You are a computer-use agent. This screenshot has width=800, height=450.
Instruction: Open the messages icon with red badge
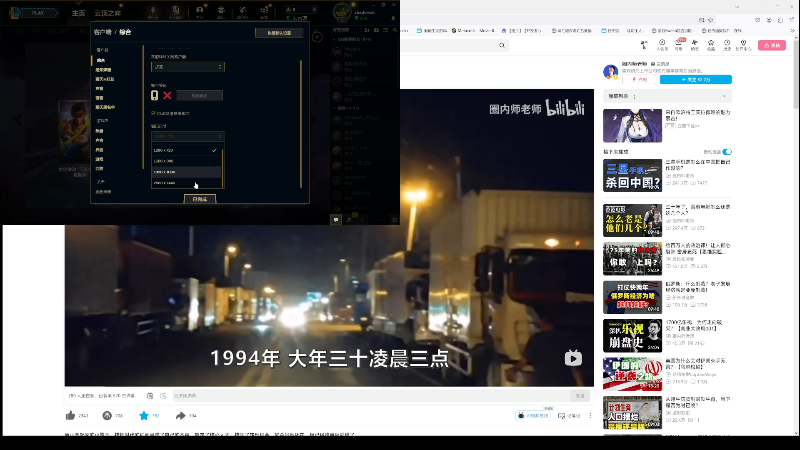(679, 45)
